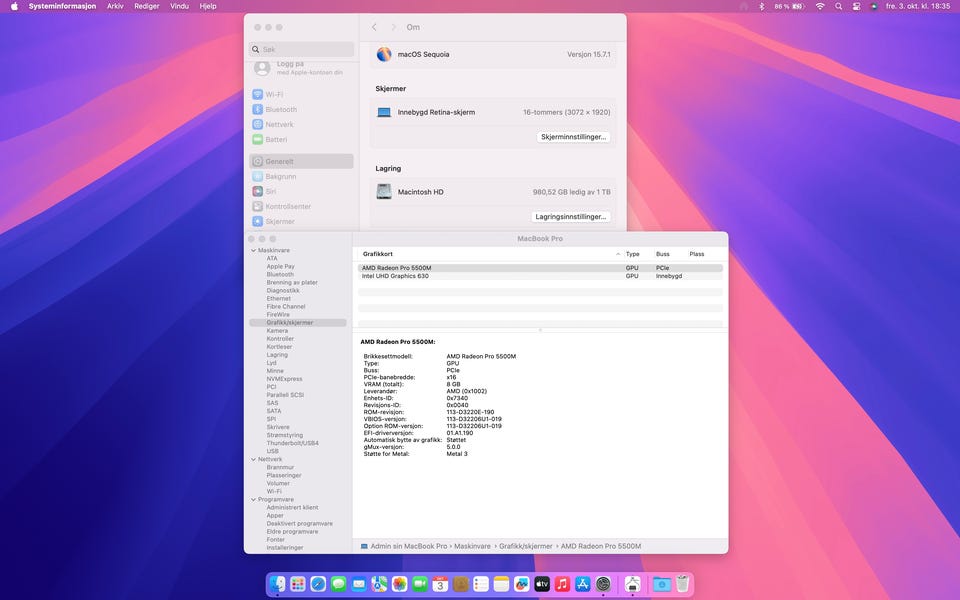Open Batteri settings pane
The width and height of the screenshot is (960, 600).
coord(276,139)
